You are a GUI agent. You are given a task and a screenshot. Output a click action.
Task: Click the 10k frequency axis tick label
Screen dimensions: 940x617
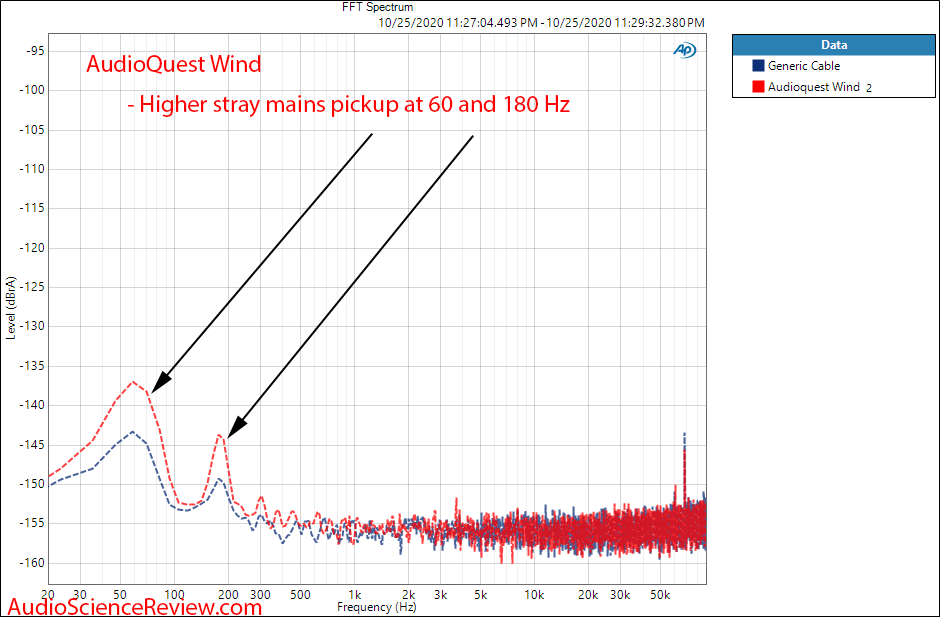pos(535,595)
